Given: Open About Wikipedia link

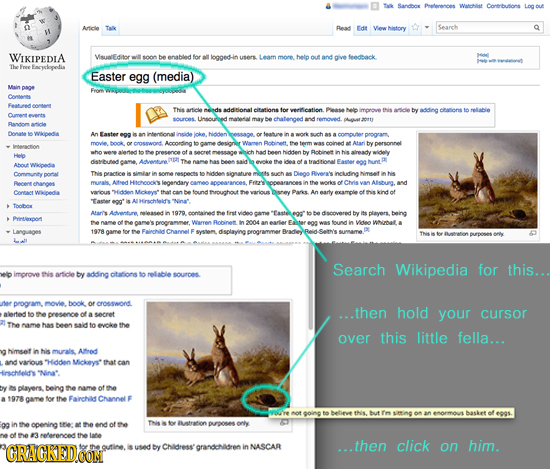Looking at the screenshot, I should [x=34, y=165].
